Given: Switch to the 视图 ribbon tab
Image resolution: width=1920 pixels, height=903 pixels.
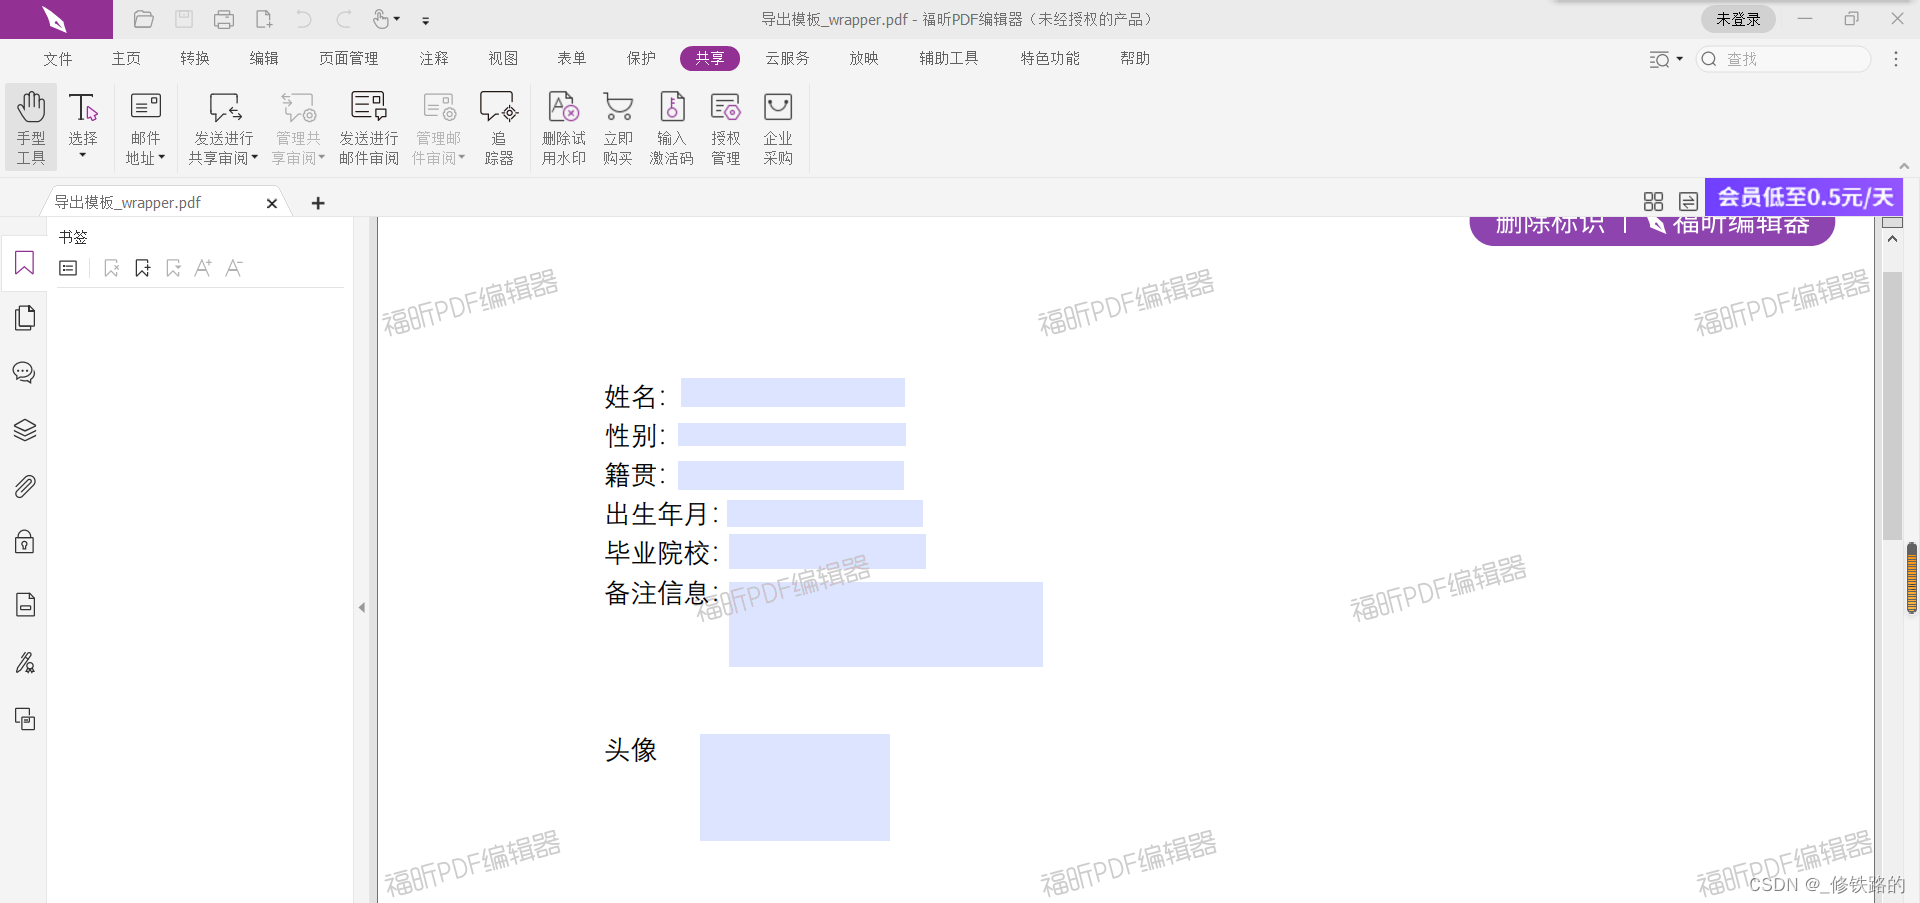Looking at the screenshot, I should [503, 58].
